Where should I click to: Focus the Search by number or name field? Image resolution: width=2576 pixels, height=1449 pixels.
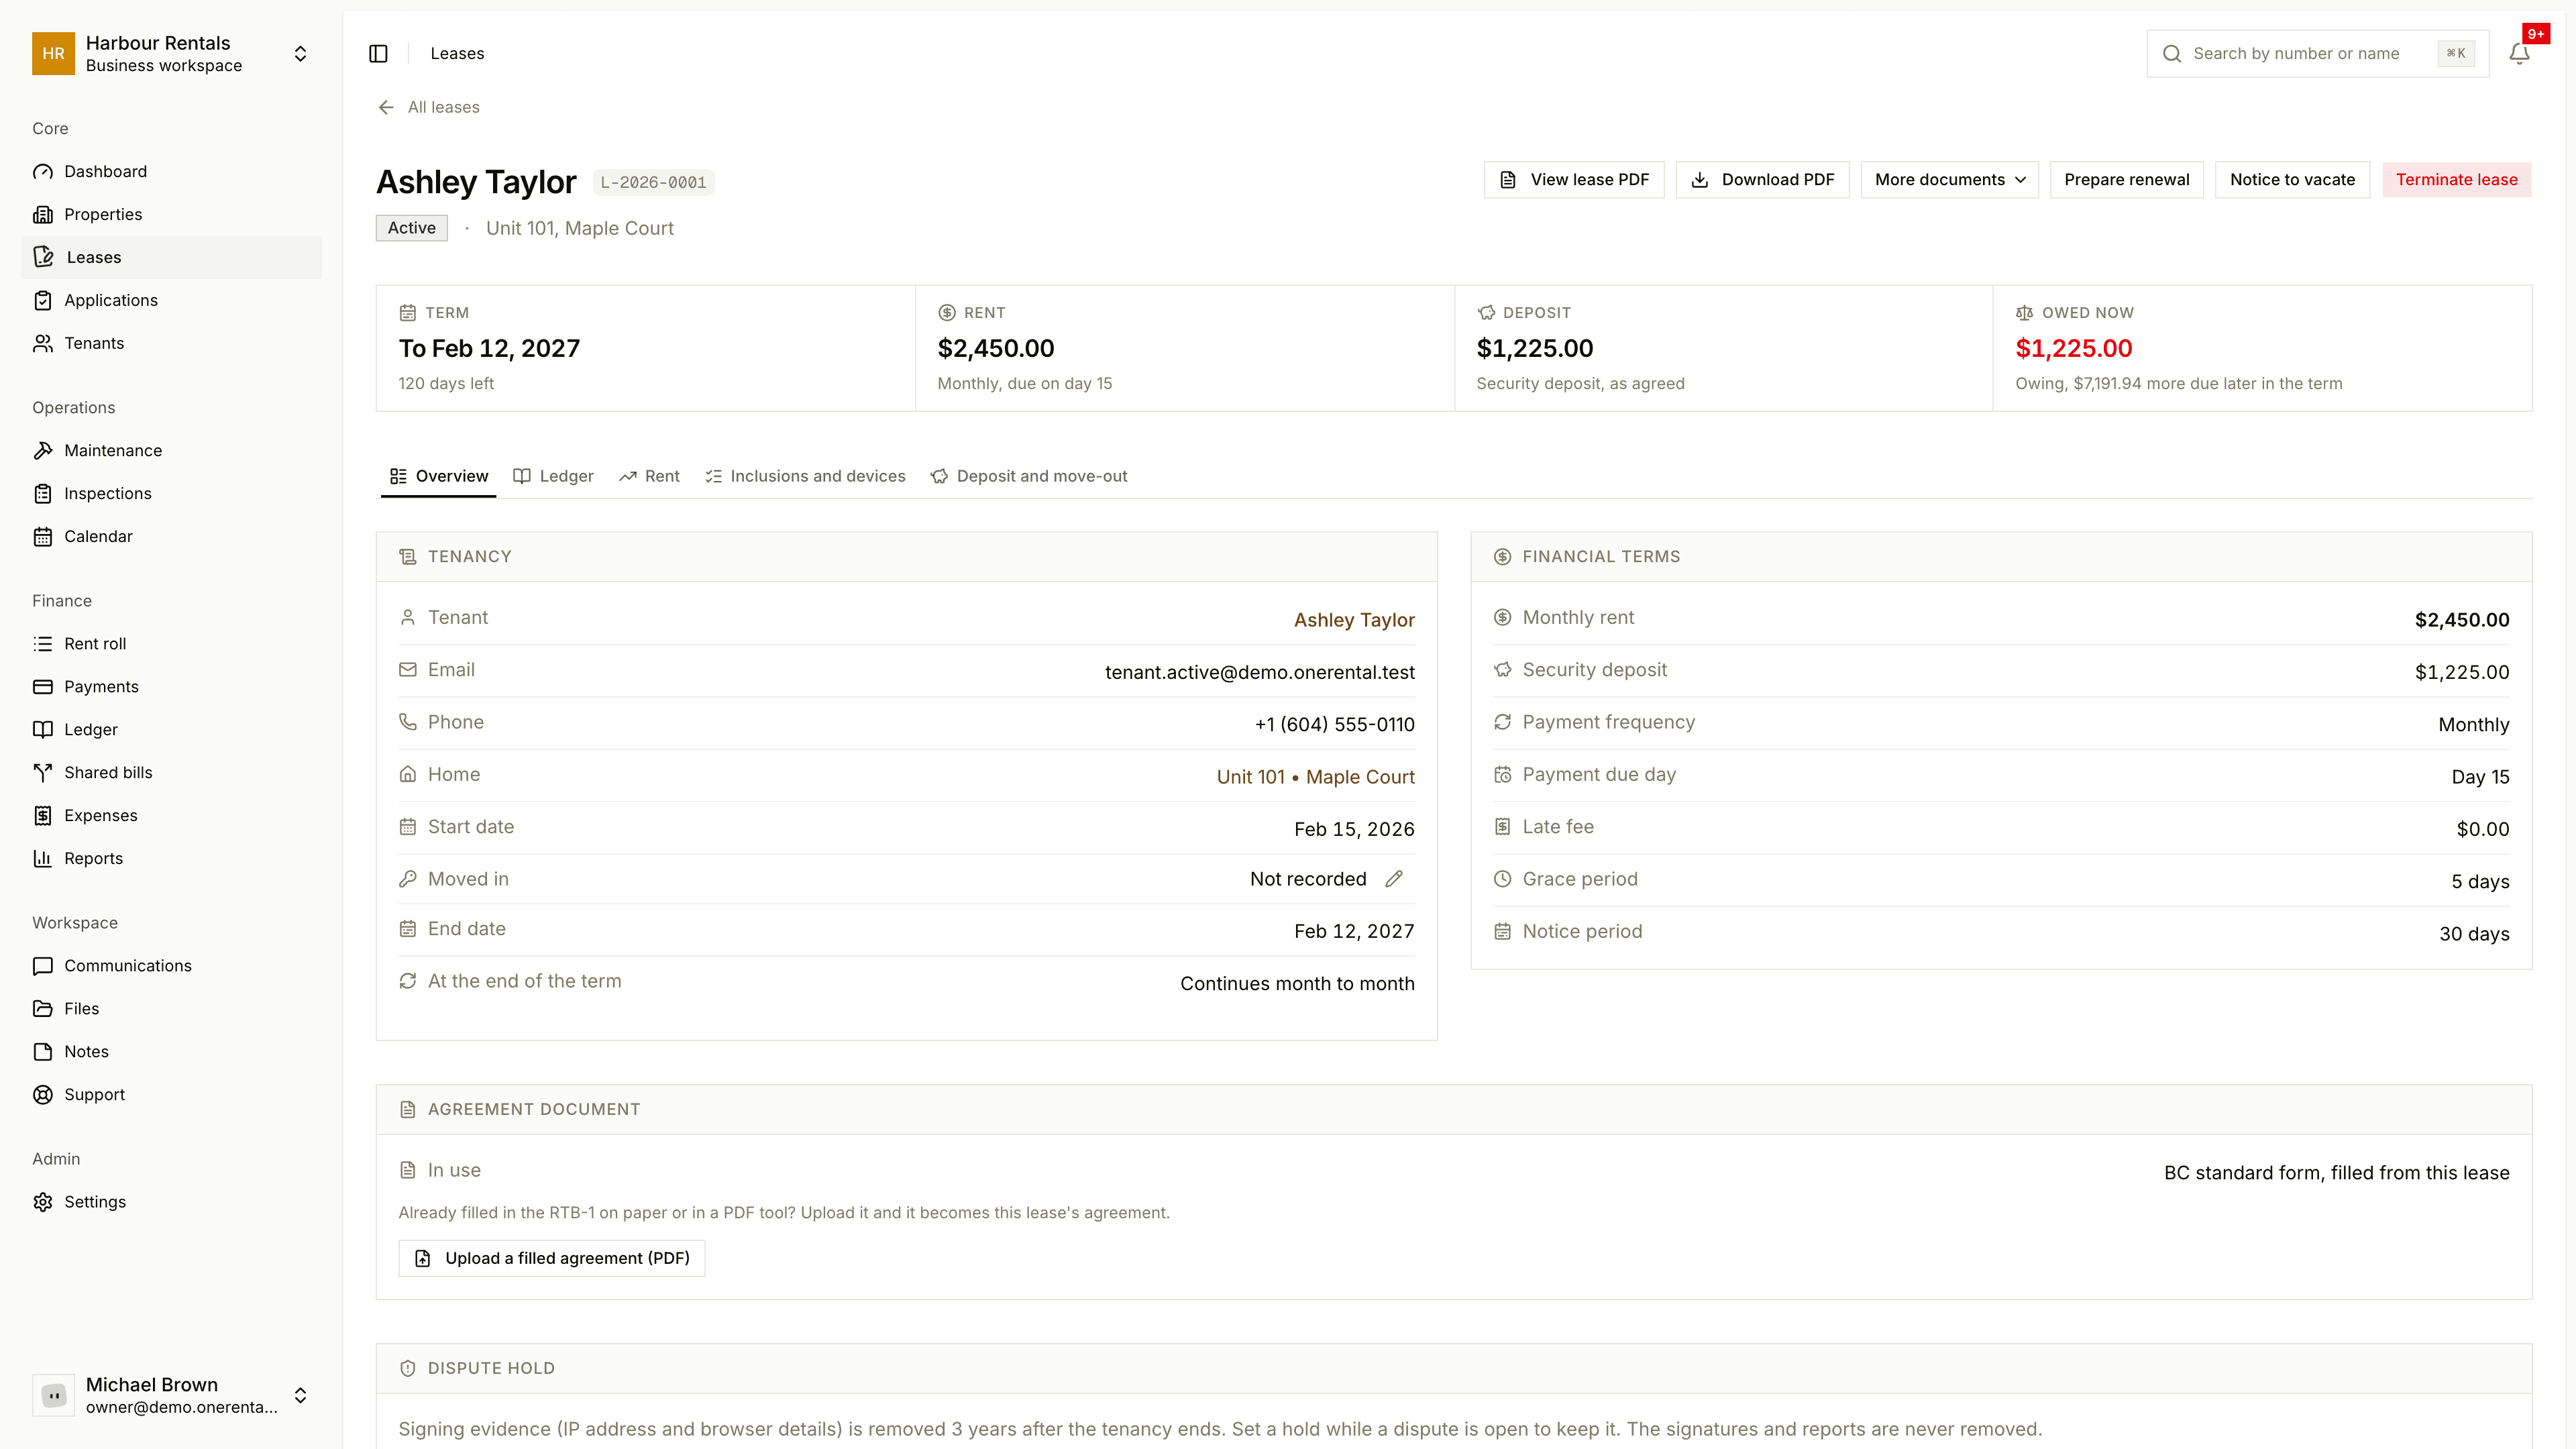pyautogui.click(x=2317, y=54)
